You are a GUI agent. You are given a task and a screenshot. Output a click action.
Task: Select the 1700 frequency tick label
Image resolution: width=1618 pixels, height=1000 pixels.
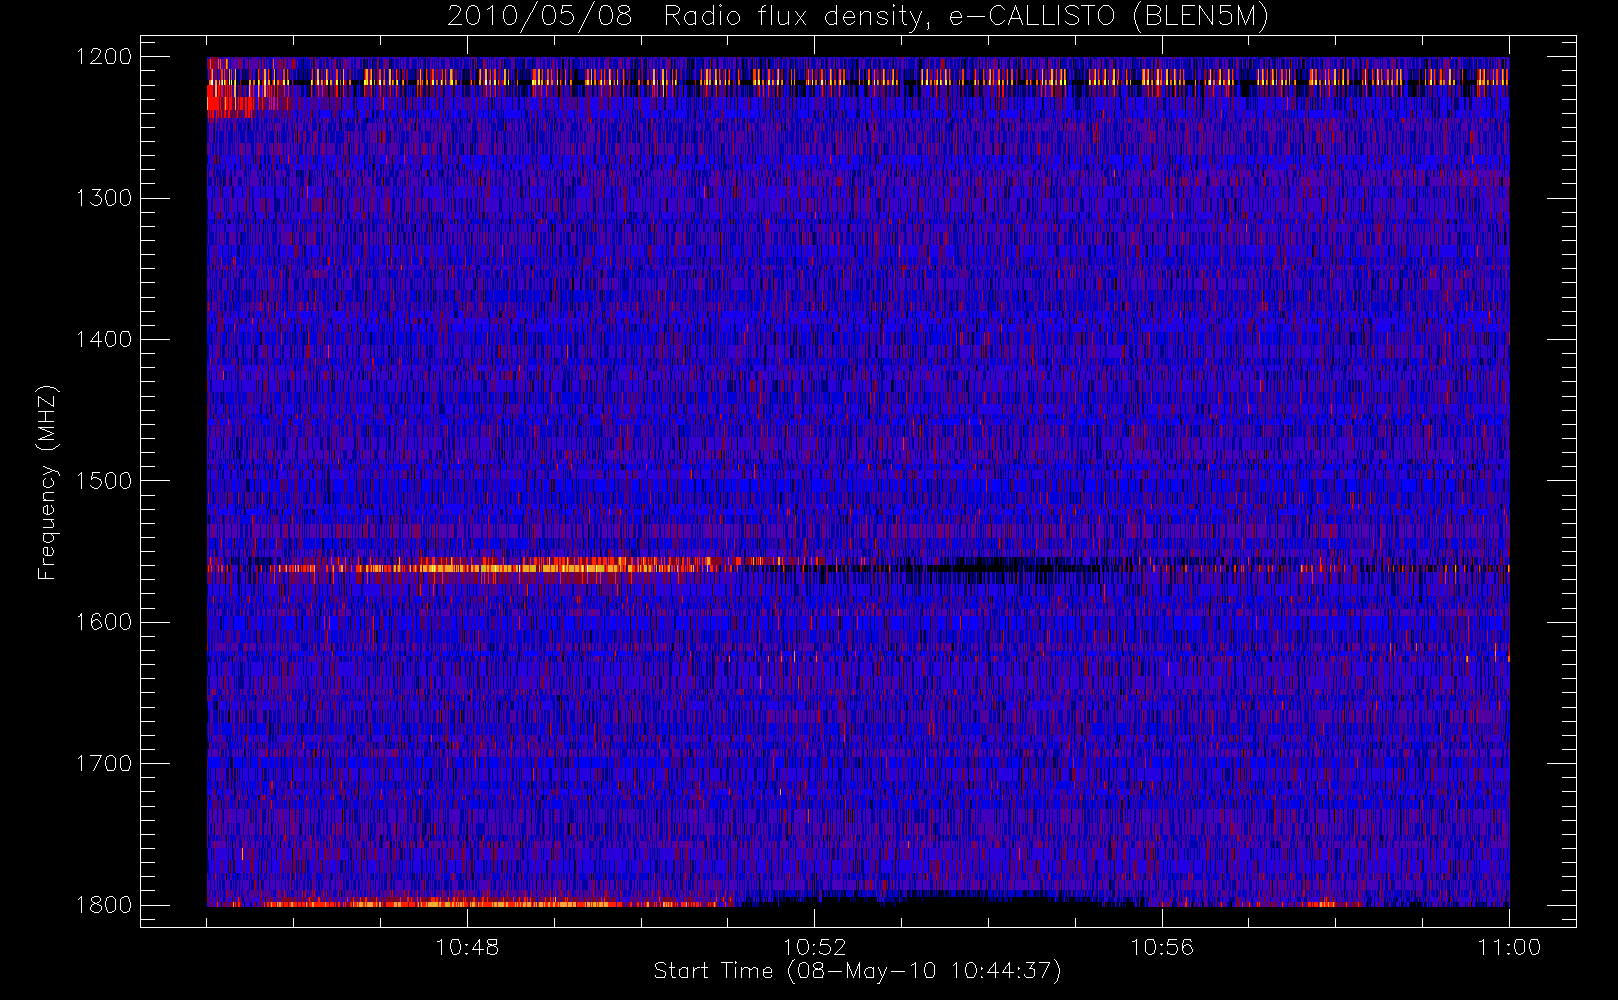[x=104, y=763]
